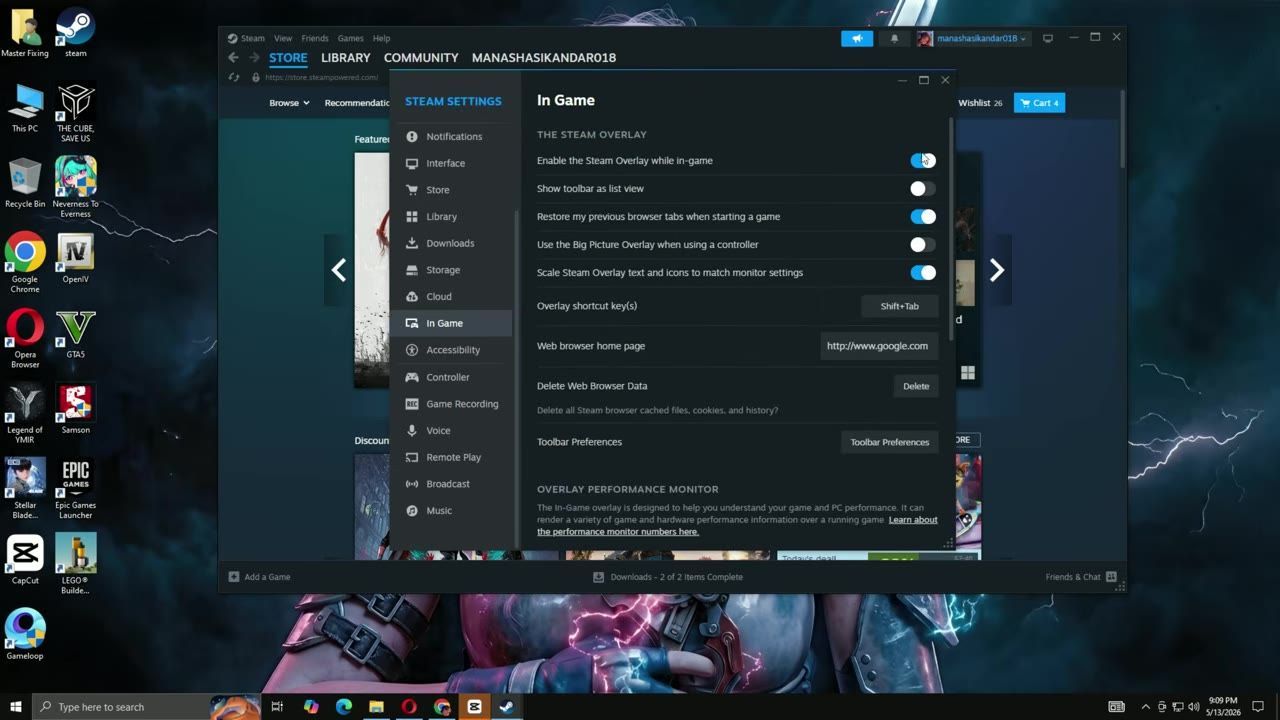The width and height of the screenshot is (1280, 720).
Task: Open the Downloads settings section
Action: click(x=450, y=243)
